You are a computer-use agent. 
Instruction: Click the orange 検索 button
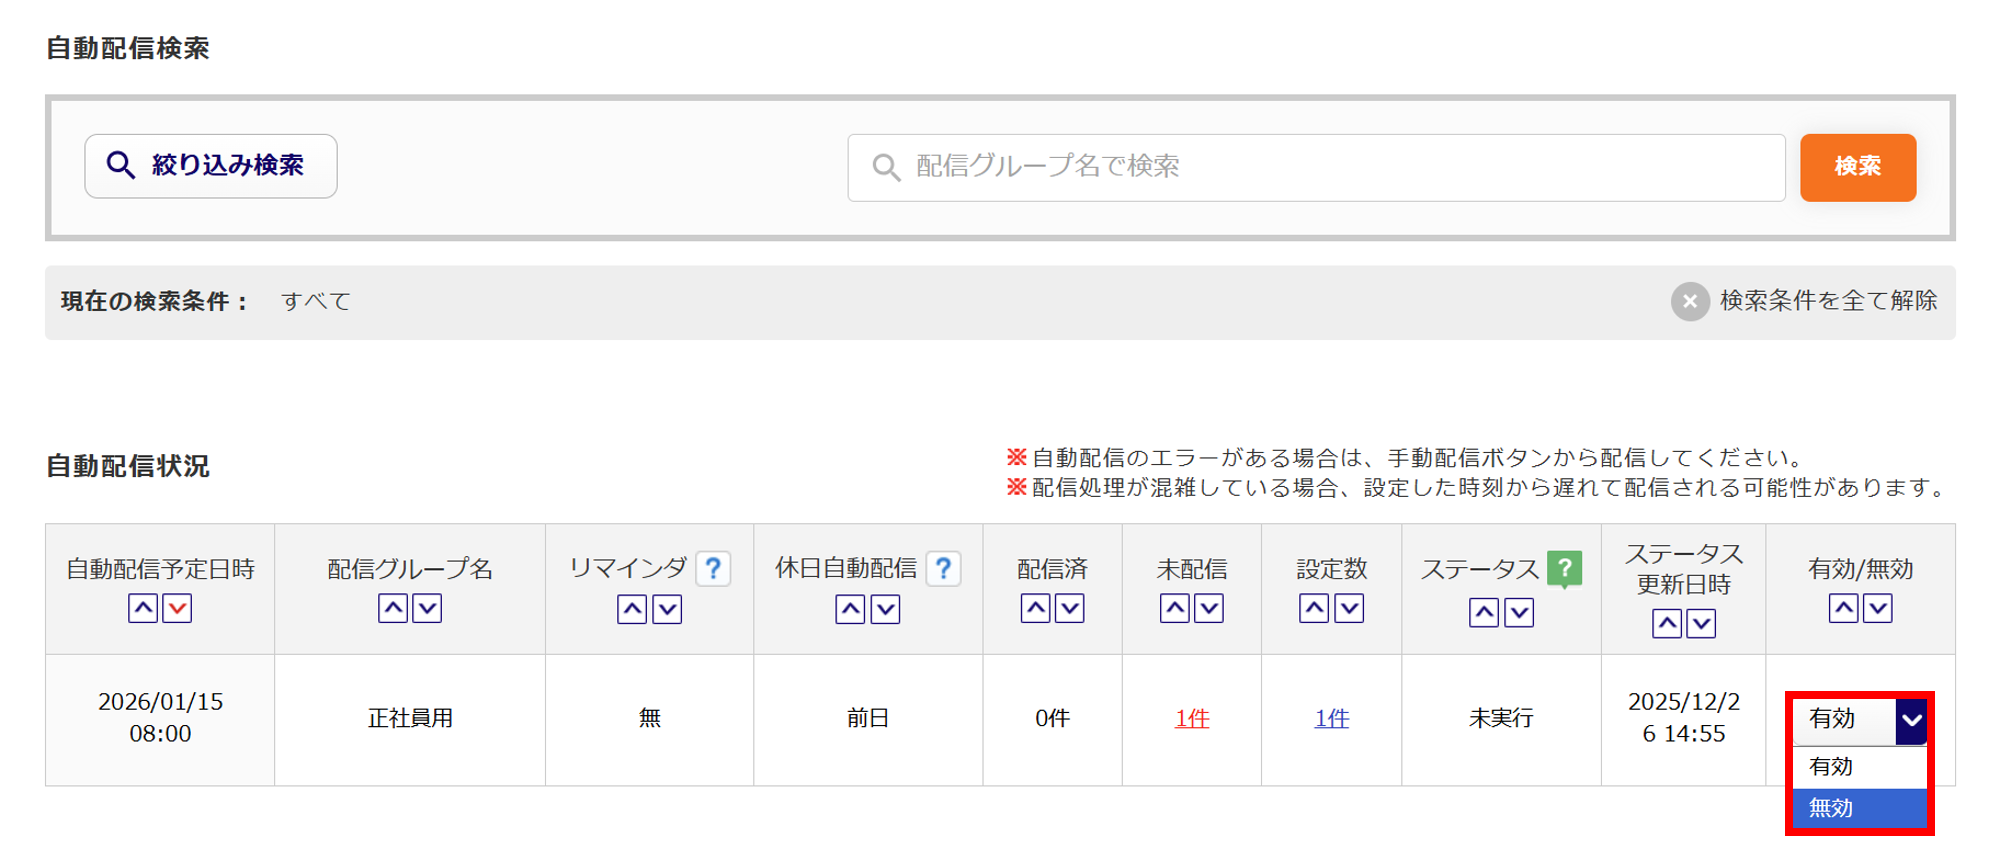click(x=1857, y=167)
